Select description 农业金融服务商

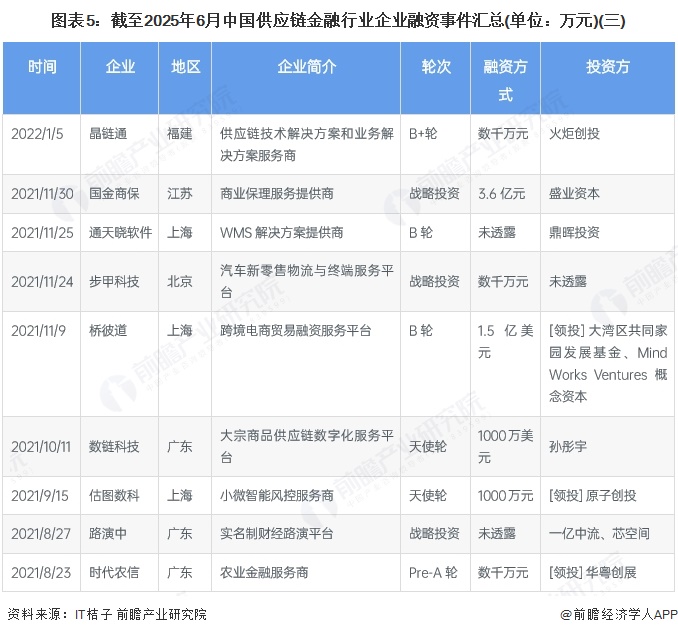click(264, 573)
